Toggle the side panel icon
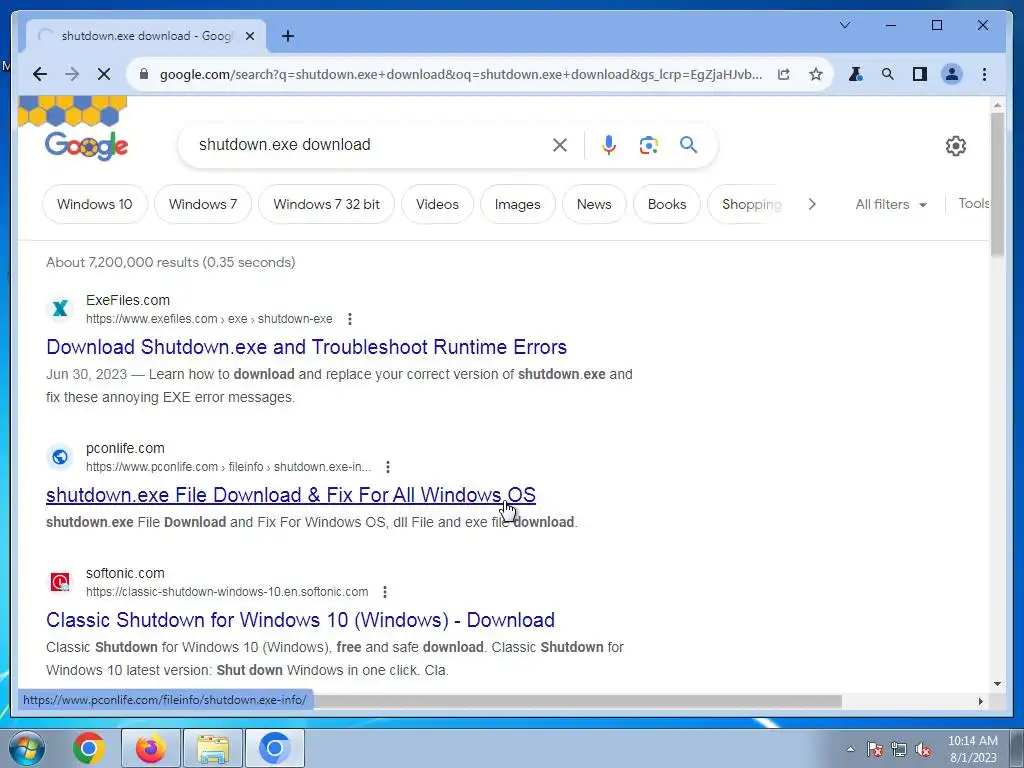Image resolution: width=1024 pixels, height=768 pixels. (x=920, y=74)
